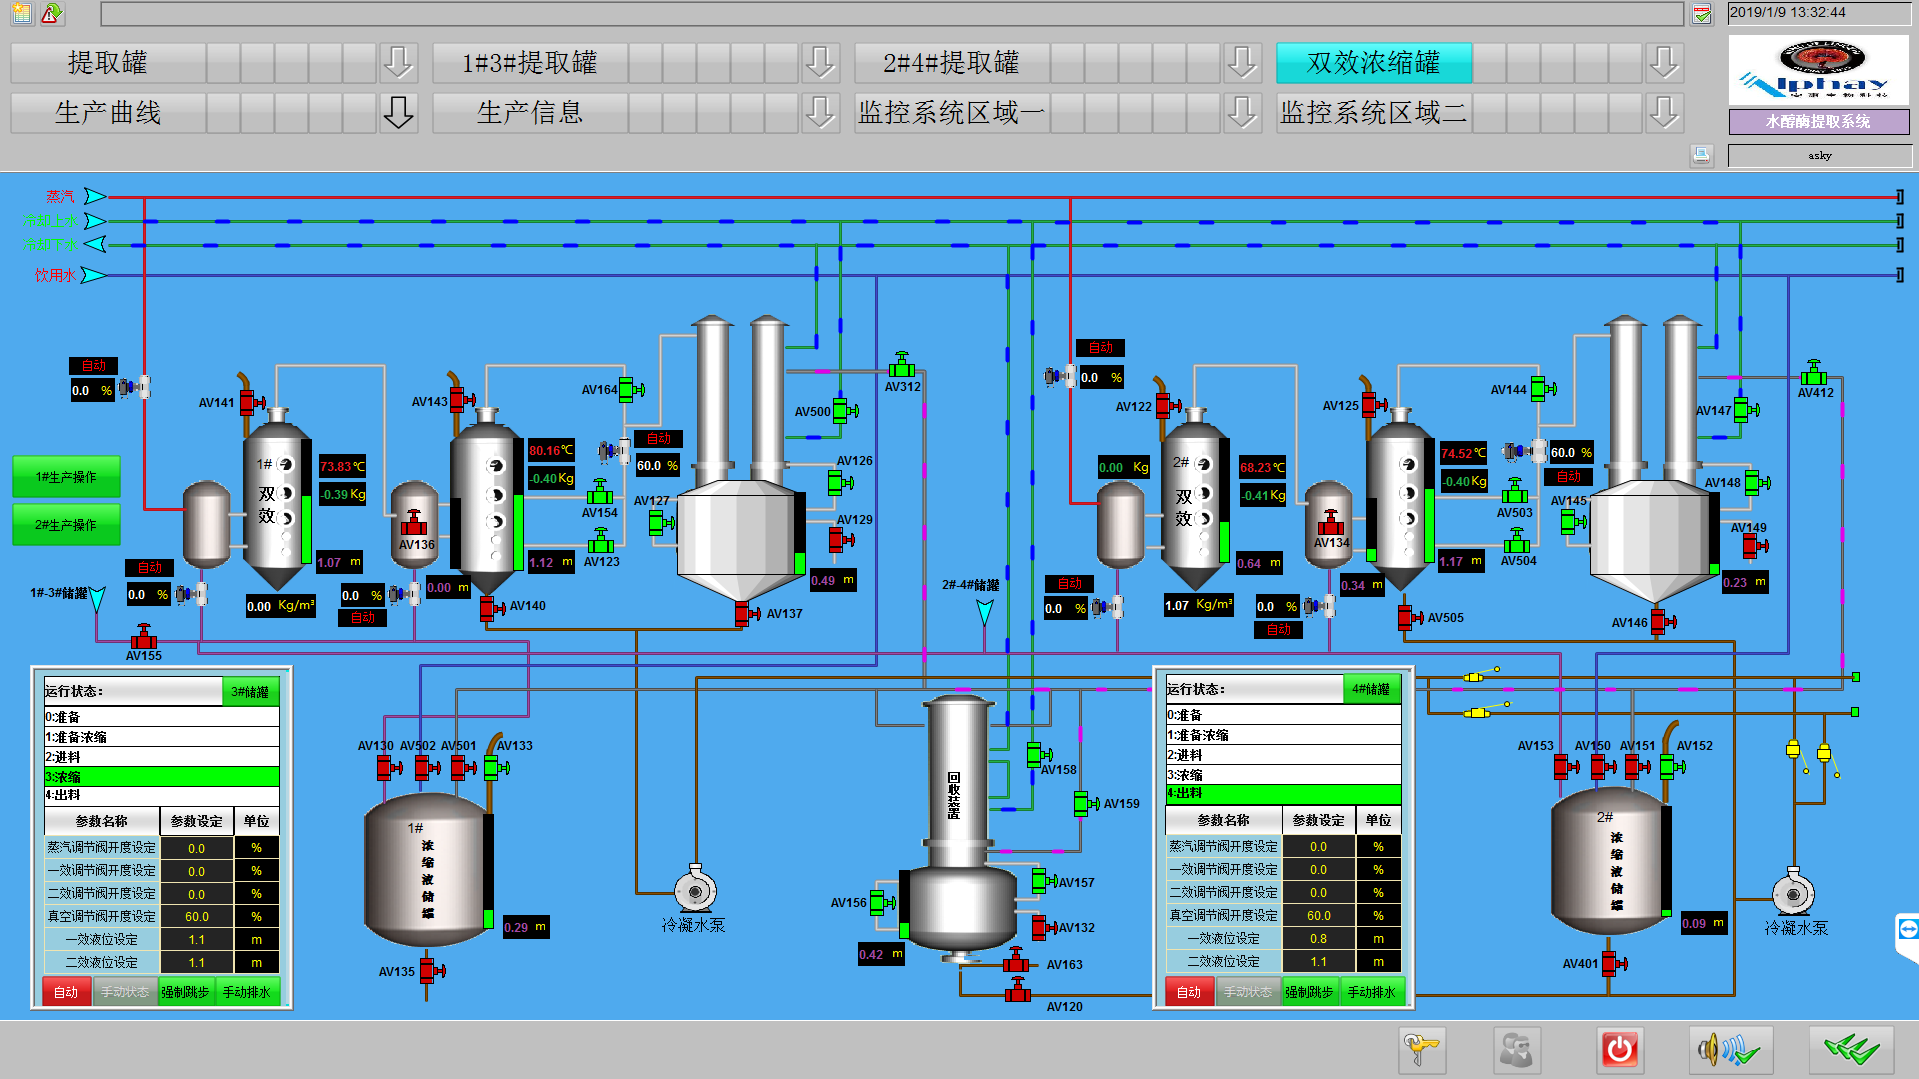Screen dimensions: 1919x1079
Task: Click the AV137 discharge valve icon
Action: tap(745, 612)
